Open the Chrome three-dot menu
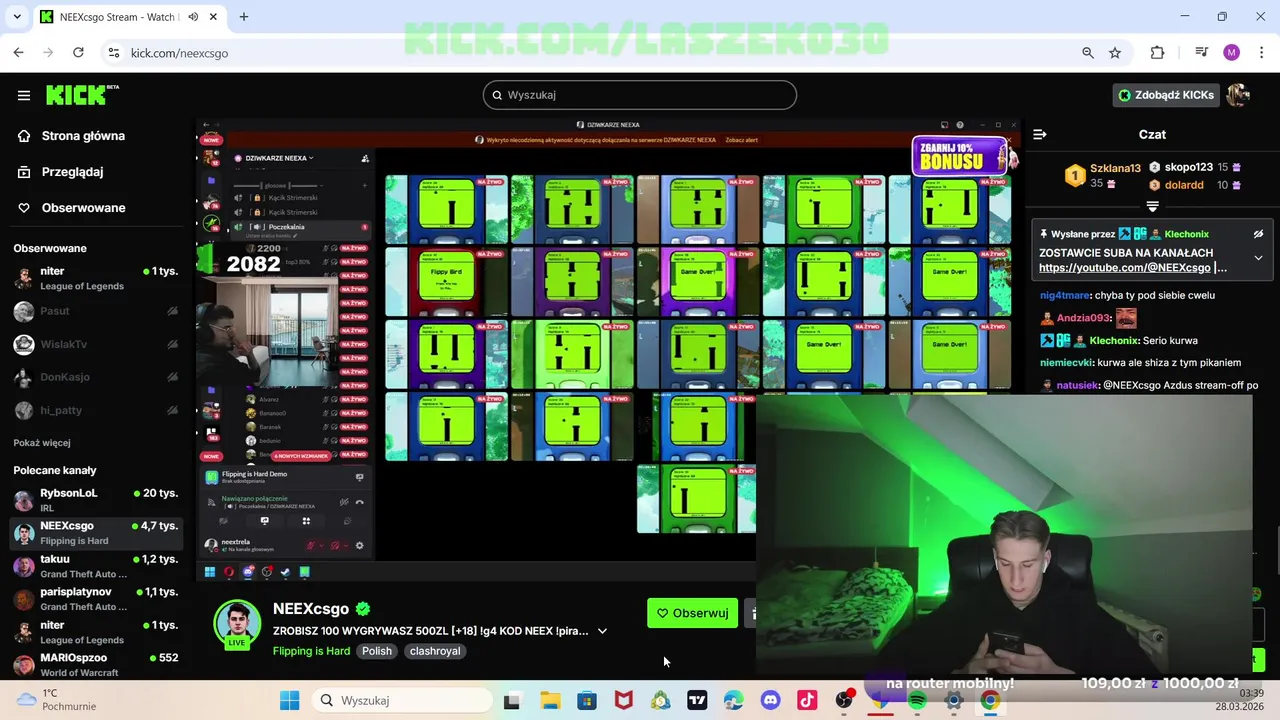Viewport: 1280px width, 720px height. (1260, 53)
